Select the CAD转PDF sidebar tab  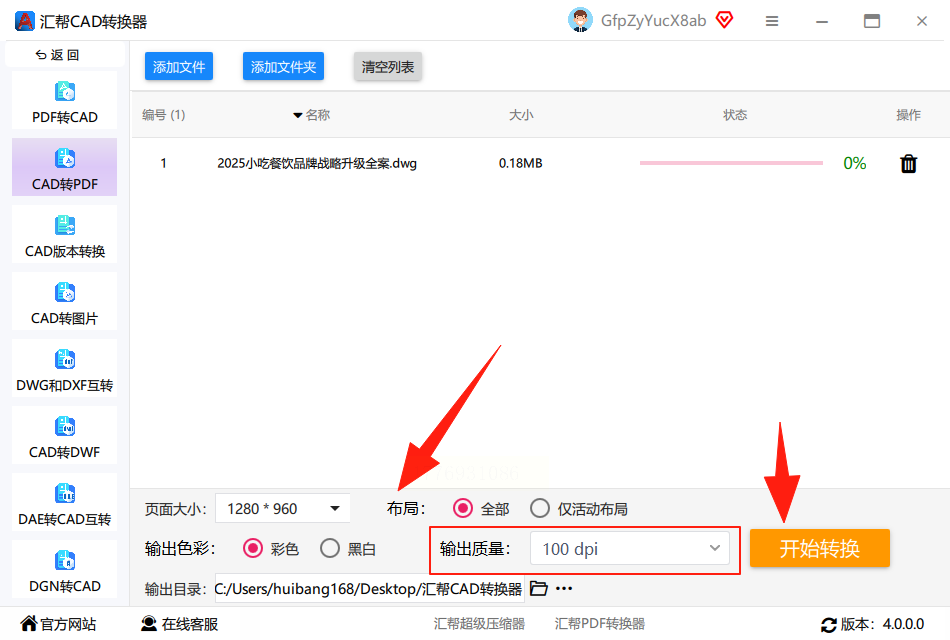point(64,167)
